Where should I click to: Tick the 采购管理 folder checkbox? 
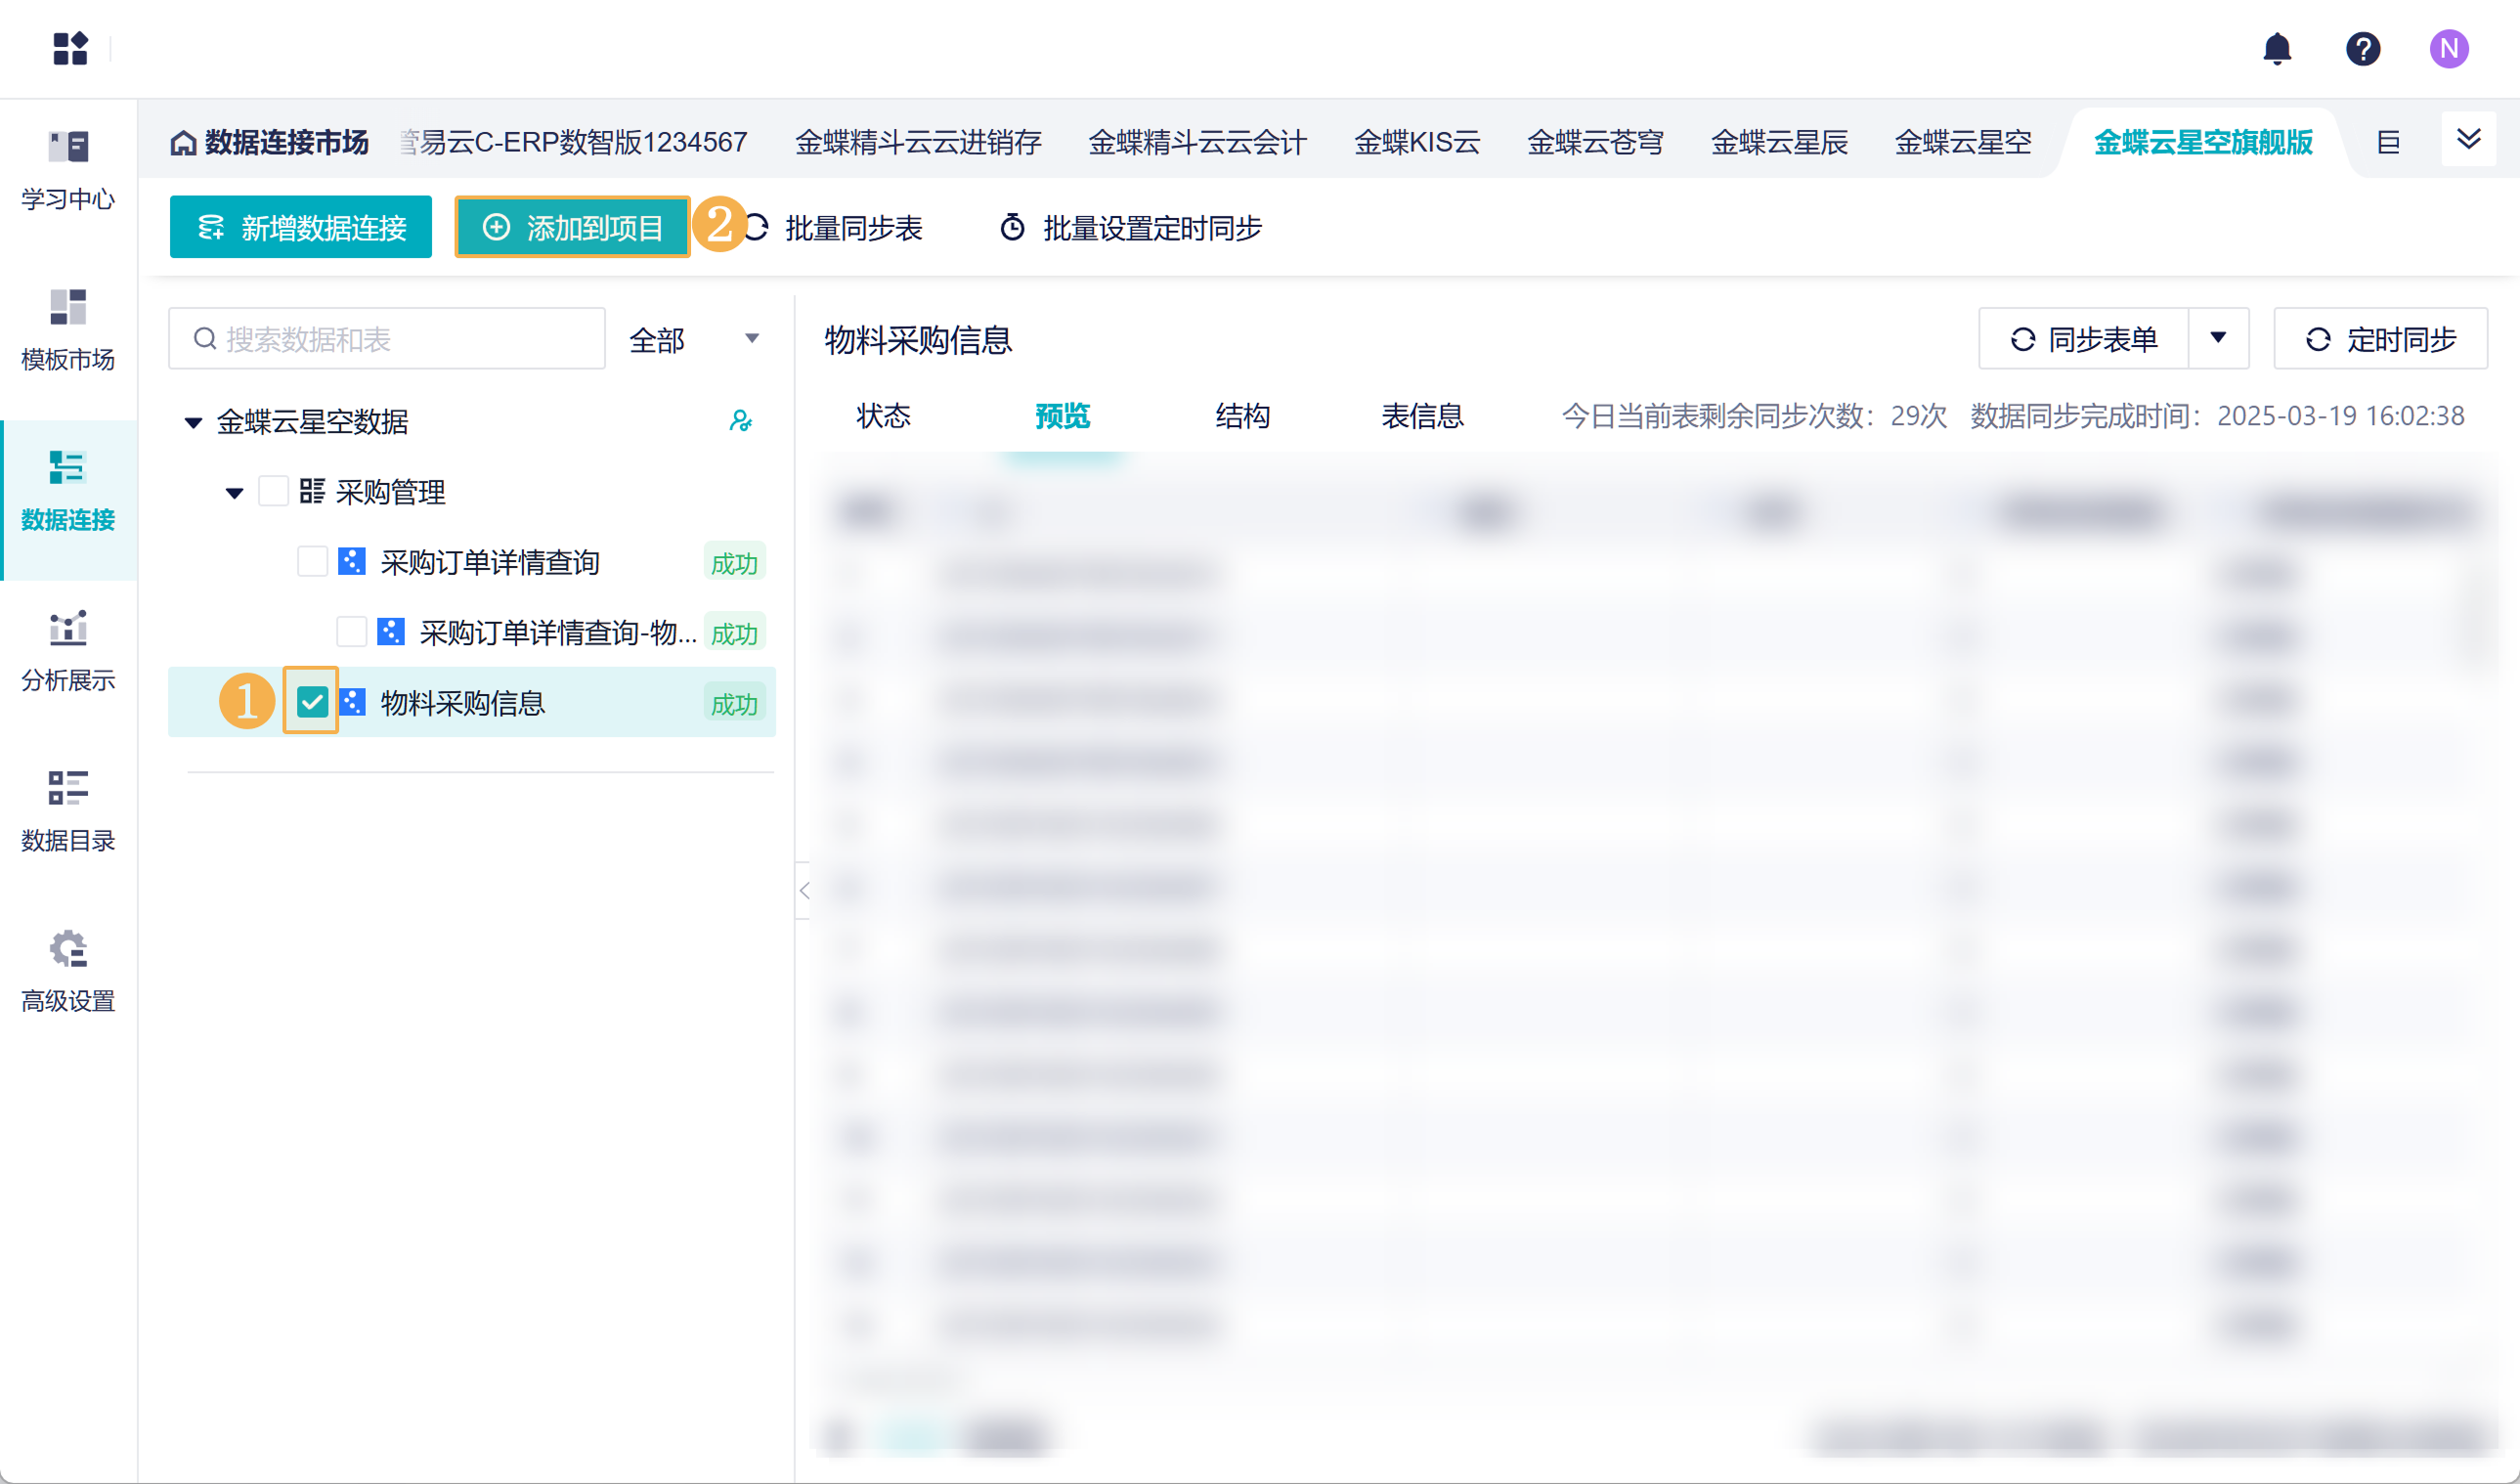point(273,492)
